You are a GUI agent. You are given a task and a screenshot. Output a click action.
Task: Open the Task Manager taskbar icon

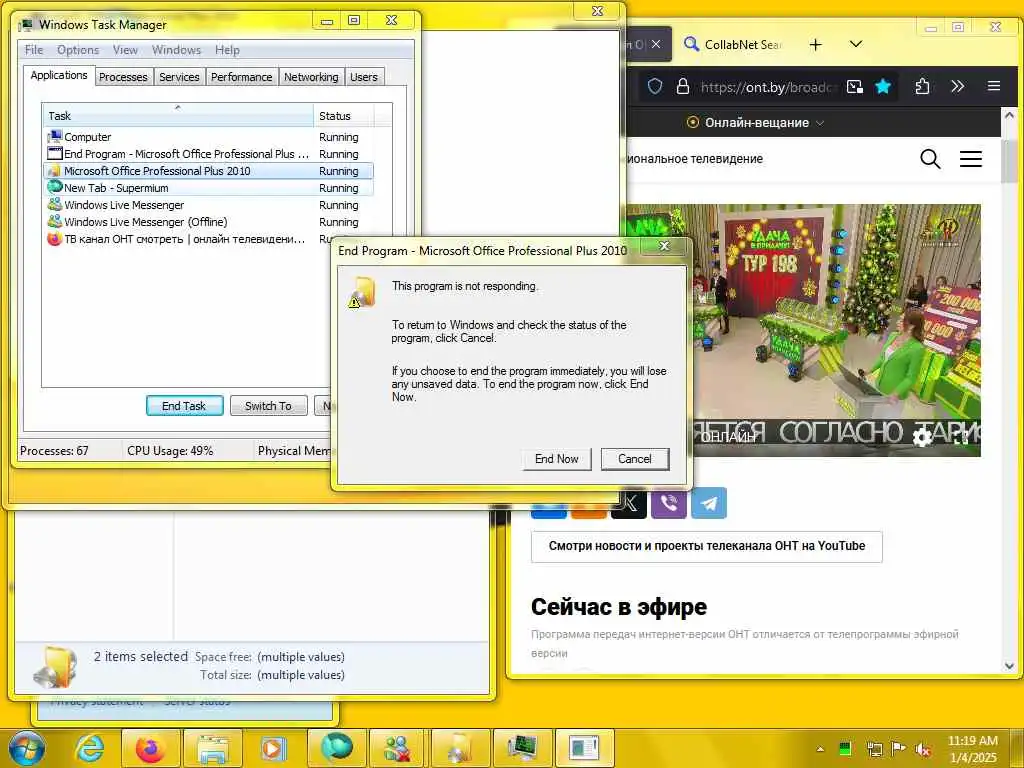522,748
